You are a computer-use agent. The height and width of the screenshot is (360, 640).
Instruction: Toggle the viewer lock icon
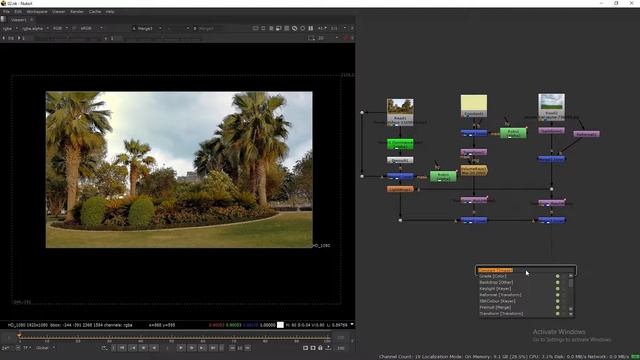point(320,348)
